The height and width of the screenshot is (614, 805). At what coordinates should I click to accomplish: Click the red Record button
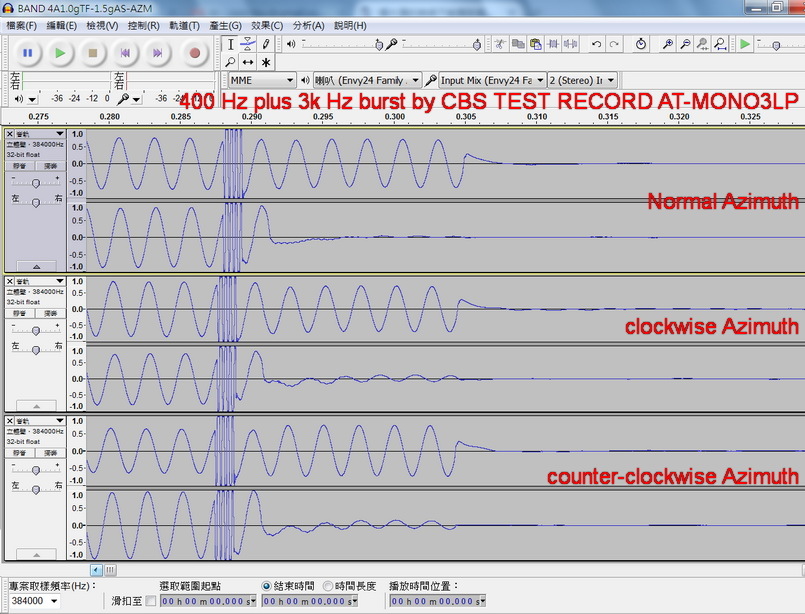tap(195, 53)
